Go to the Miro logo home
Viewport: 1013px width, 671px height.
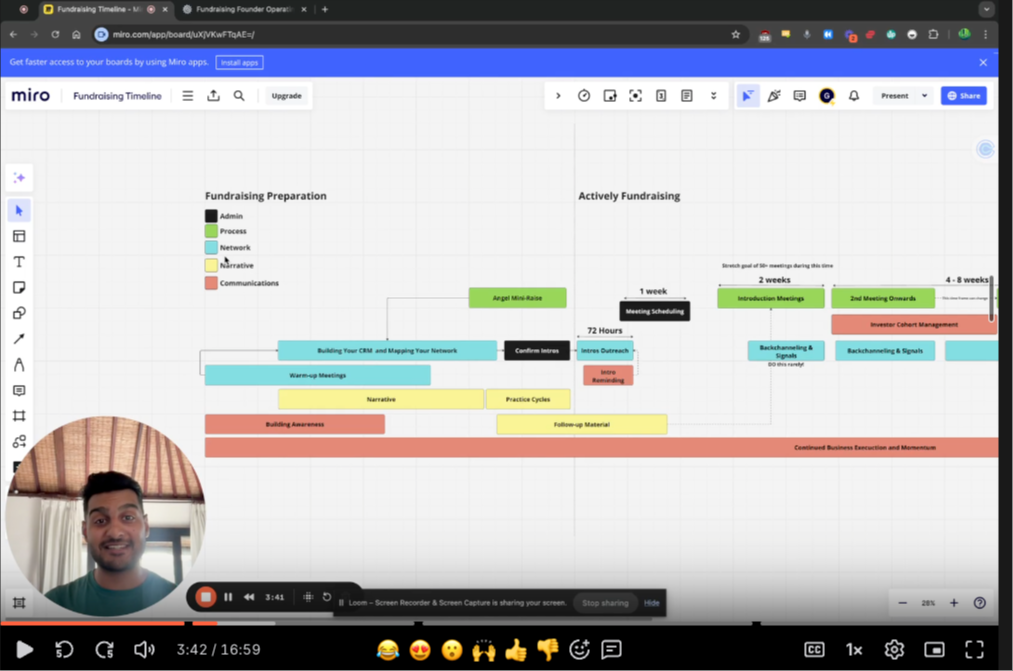coord(30,96)
